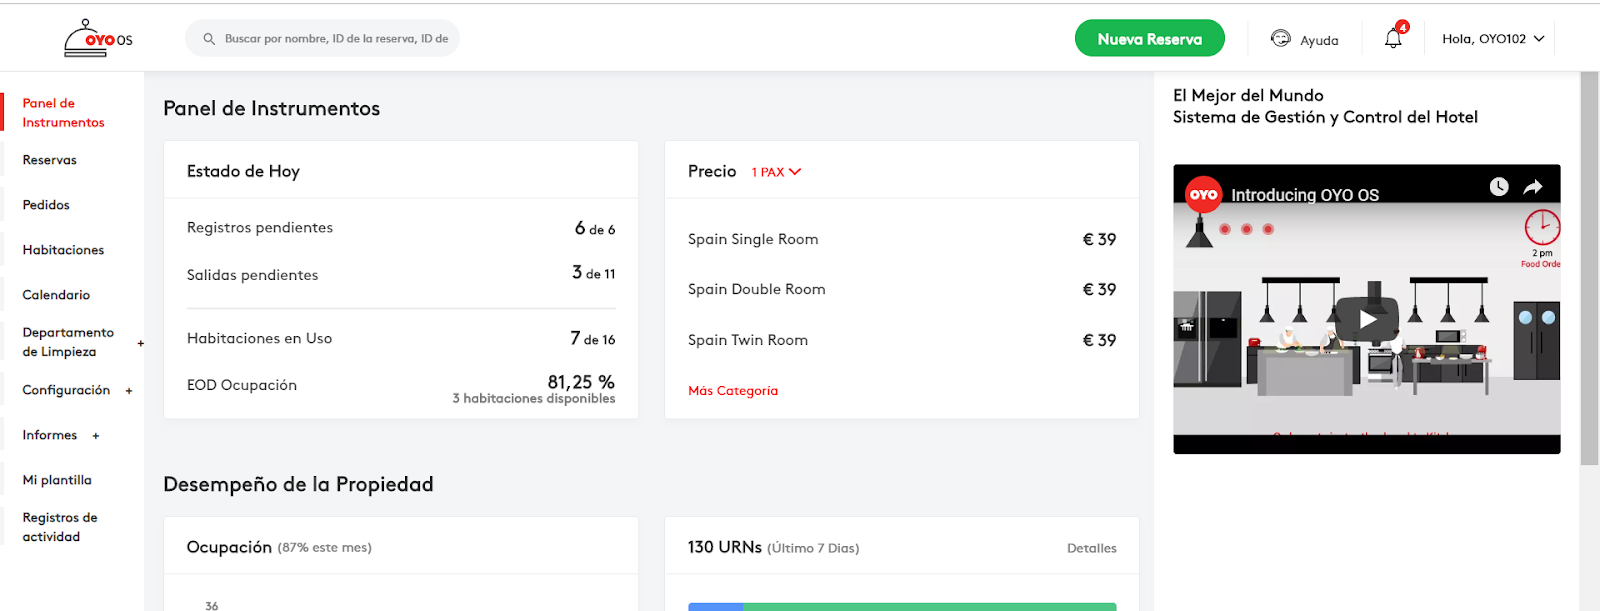Click the Estado de Hoy card title

coord(243,171)
